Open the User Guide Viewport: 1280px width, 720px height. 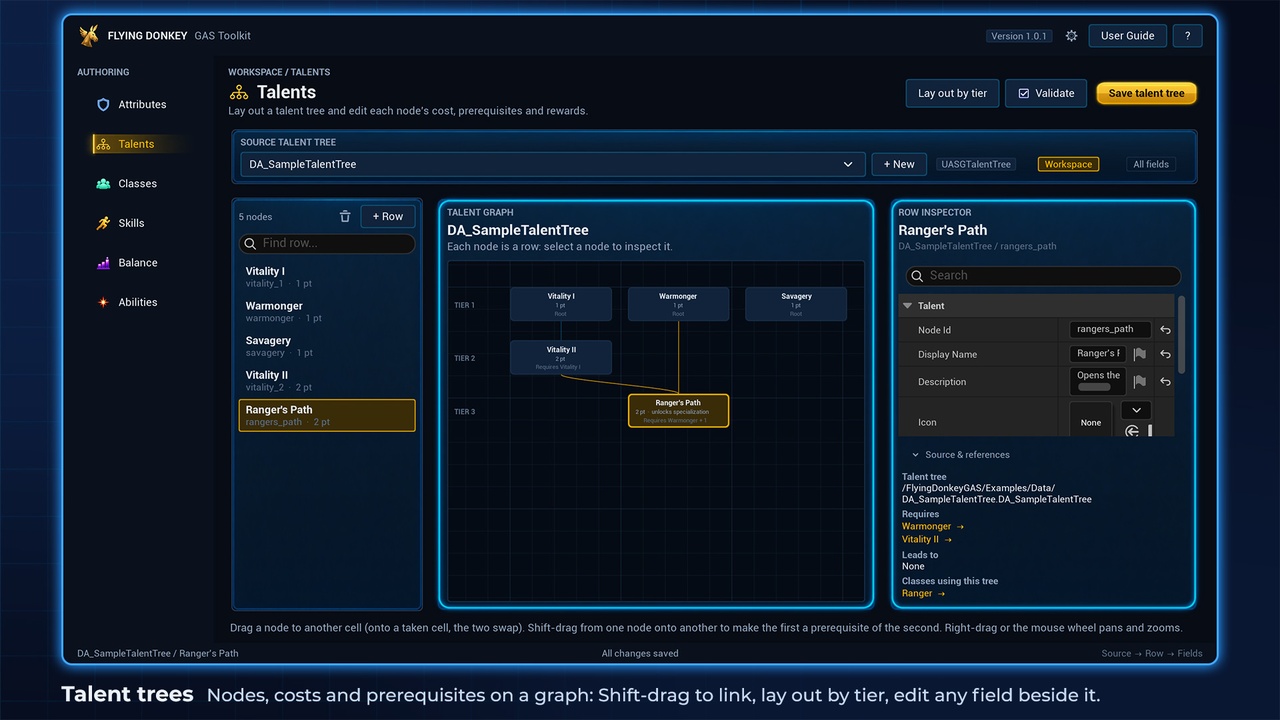point(1127,36)
